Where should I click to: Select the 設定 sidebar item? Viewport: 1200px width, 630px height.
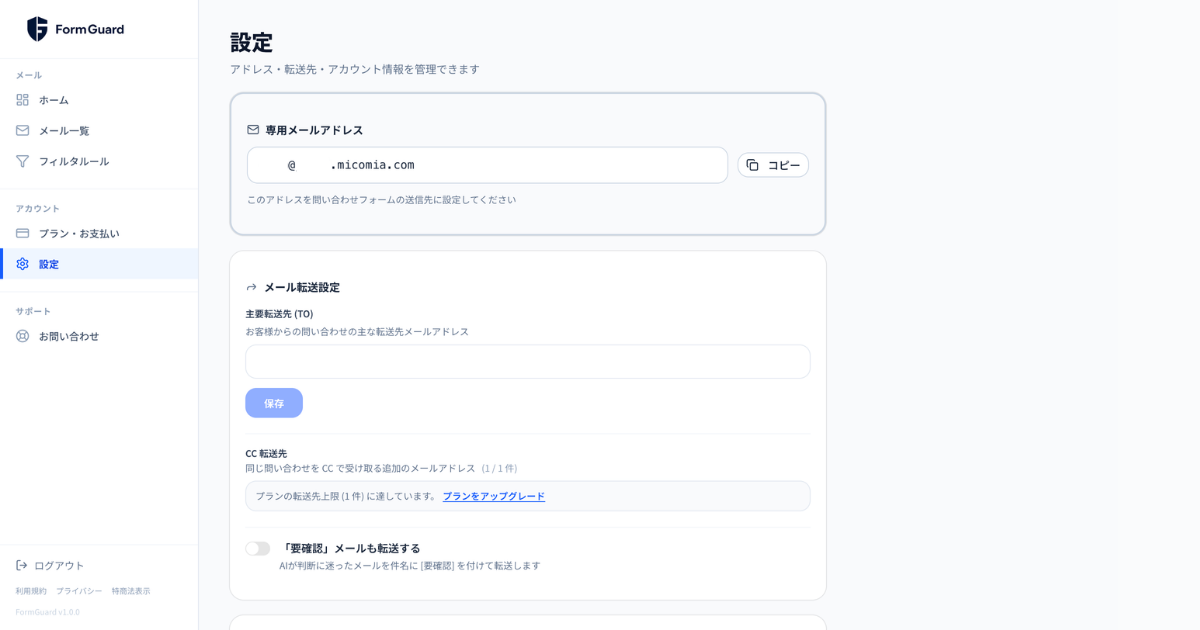click(x=99, y=264)
